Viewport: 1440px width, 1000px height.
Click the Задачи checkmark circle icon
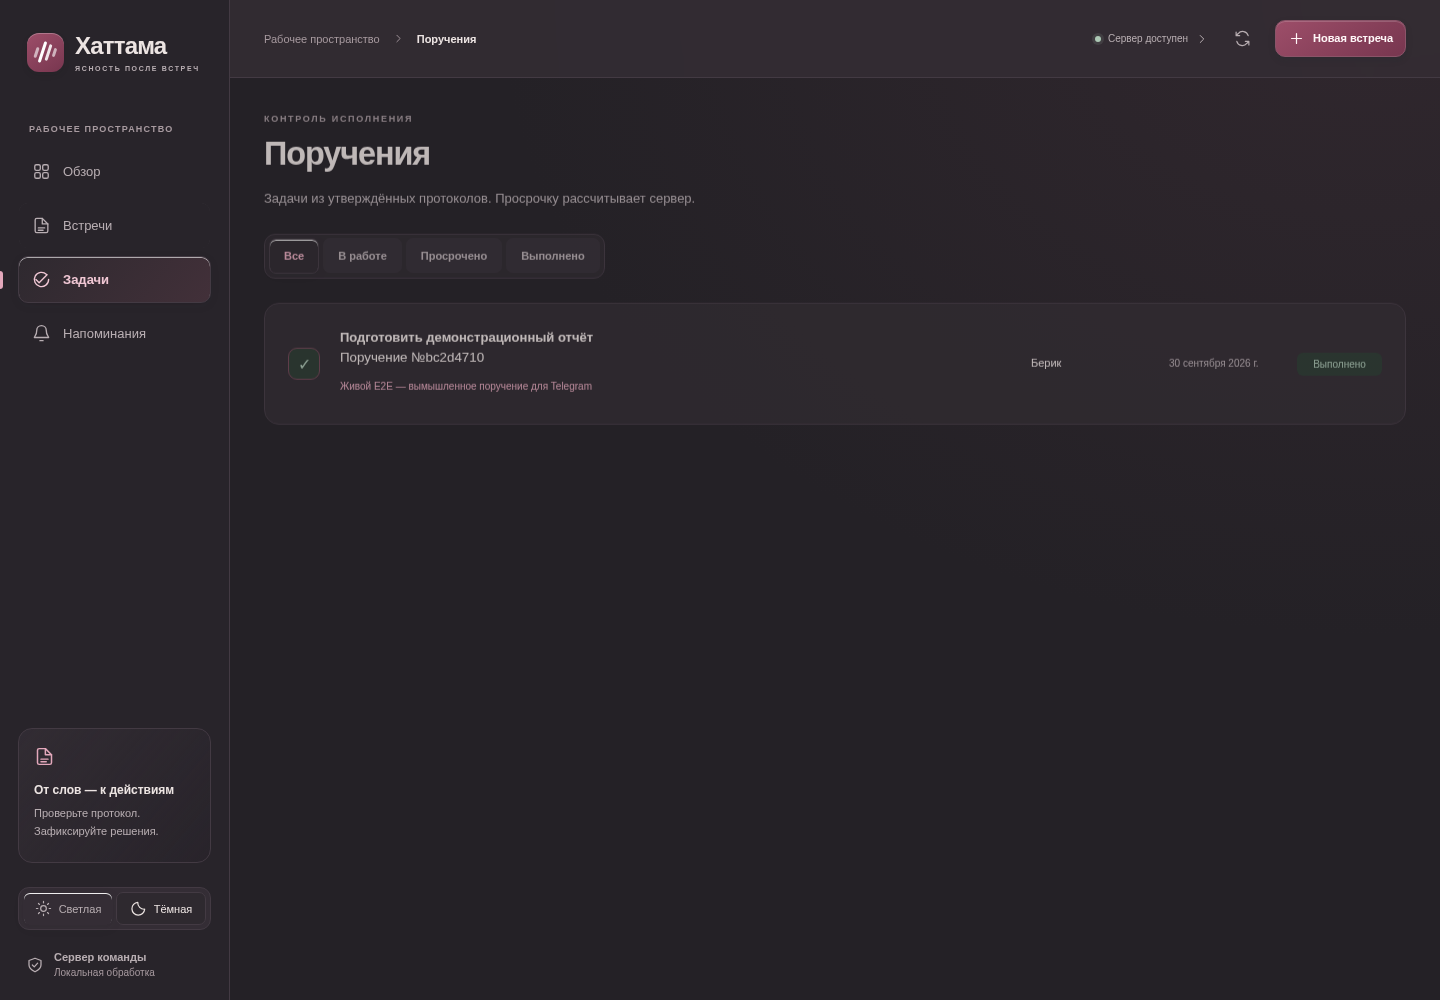[x=41, y=280]
